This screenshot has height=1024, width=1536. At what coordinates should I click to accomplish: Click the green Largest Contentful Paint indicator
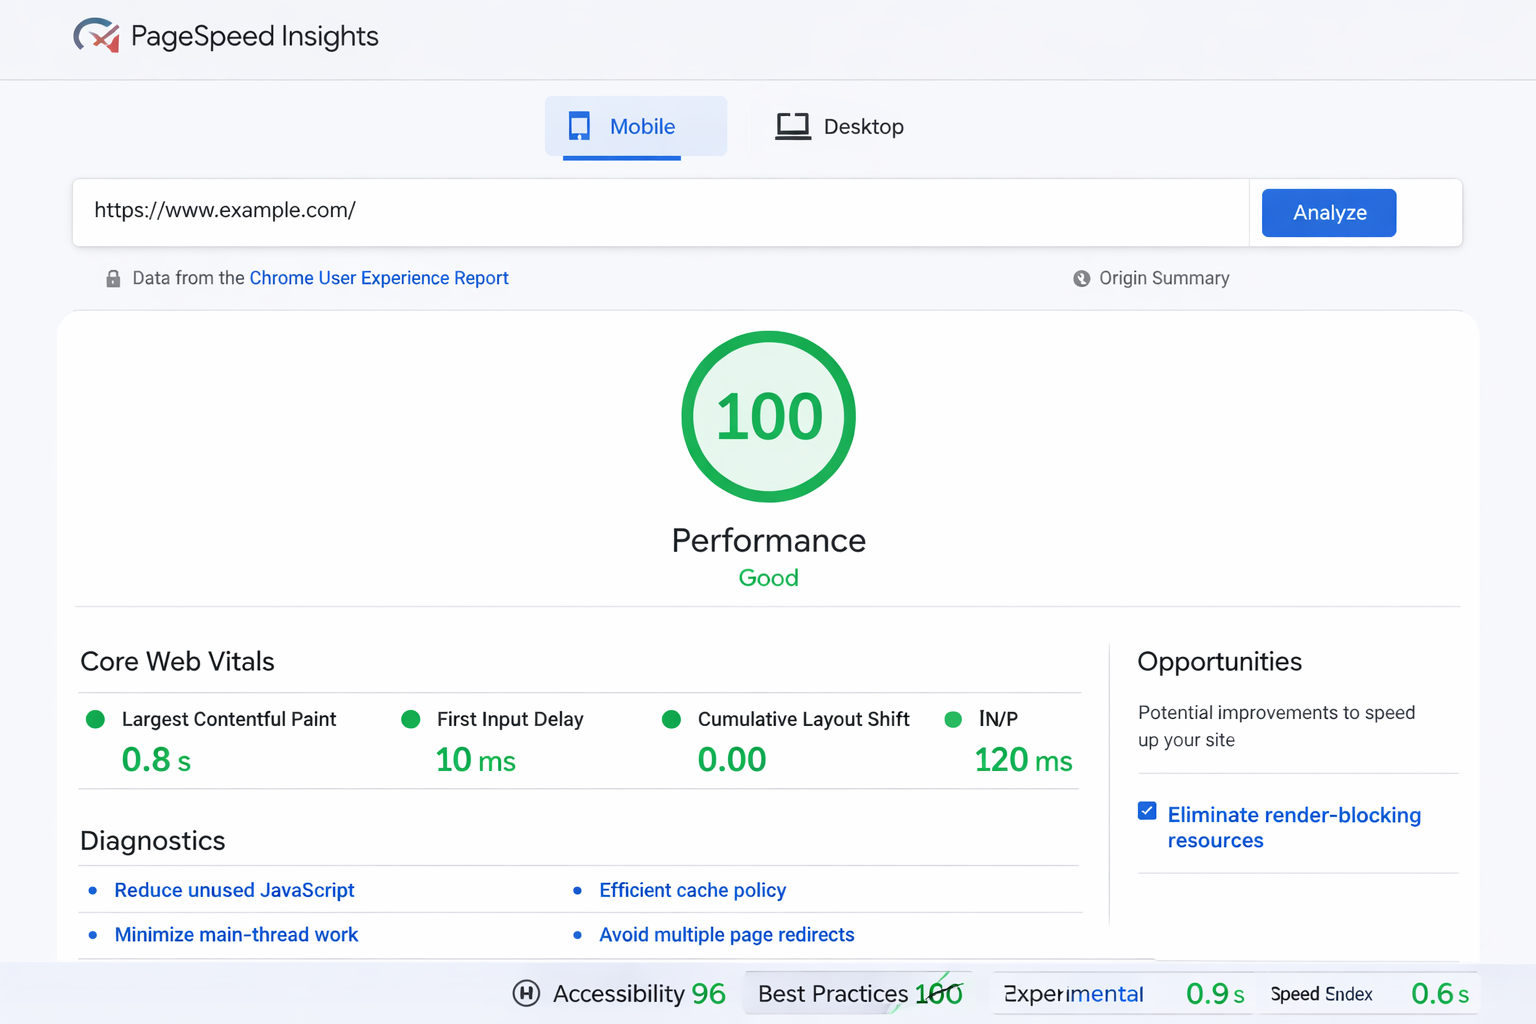coord(96,719)
